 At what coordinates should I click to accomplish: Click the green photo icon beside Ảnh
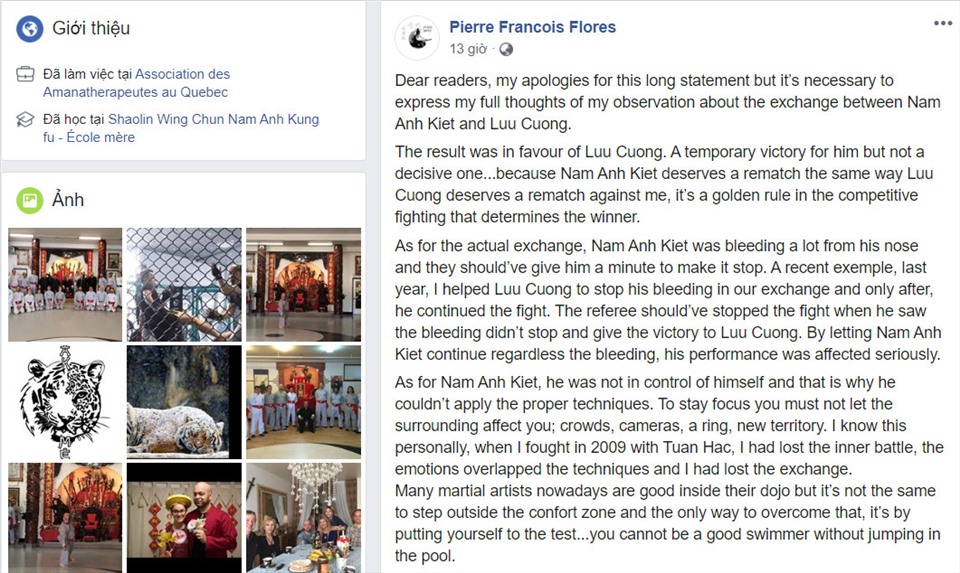29,200
